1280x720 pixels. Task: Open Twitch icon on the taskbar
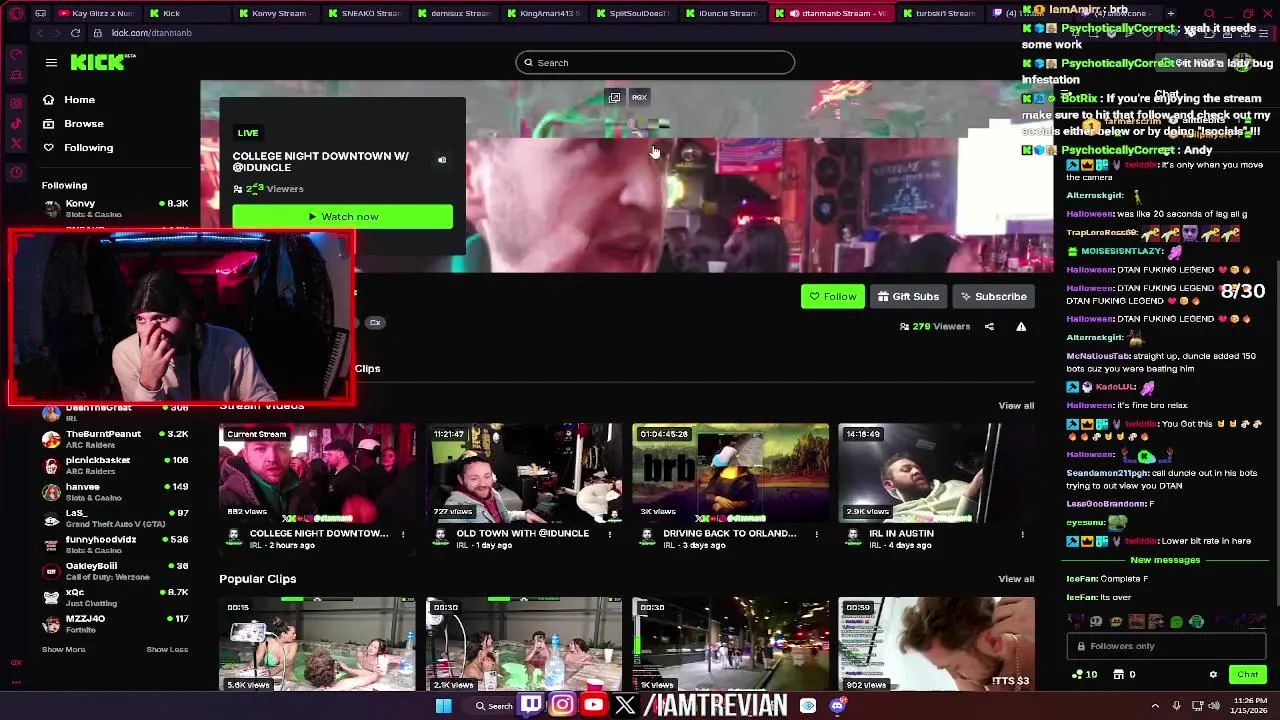[x=531, y=705]
